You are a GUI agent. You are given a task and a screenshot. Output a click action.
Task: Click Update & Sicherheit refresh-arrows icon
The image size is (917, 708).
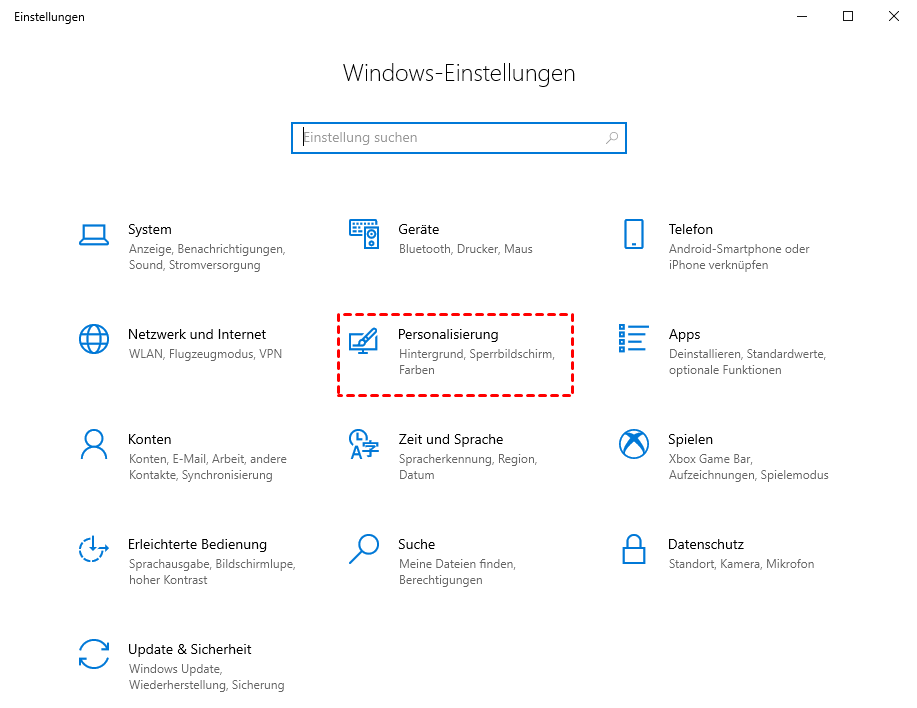pos(93,654)
